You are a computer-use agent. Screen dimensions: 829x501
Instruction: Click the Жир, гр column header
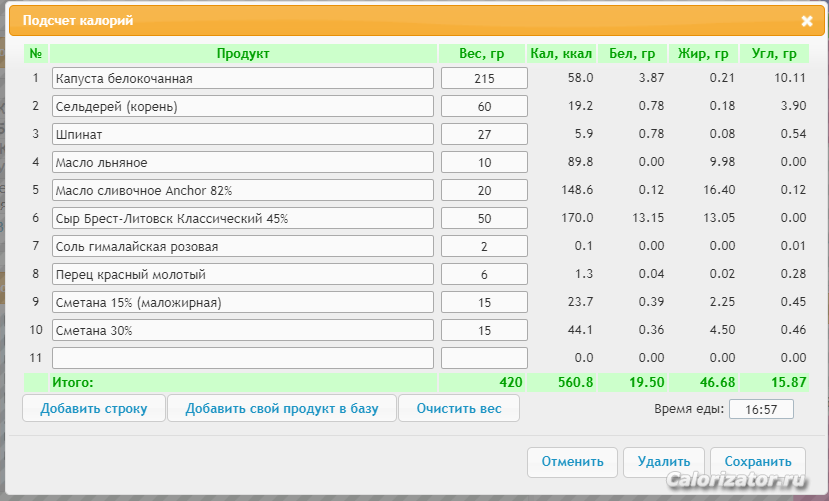[703, 53]
